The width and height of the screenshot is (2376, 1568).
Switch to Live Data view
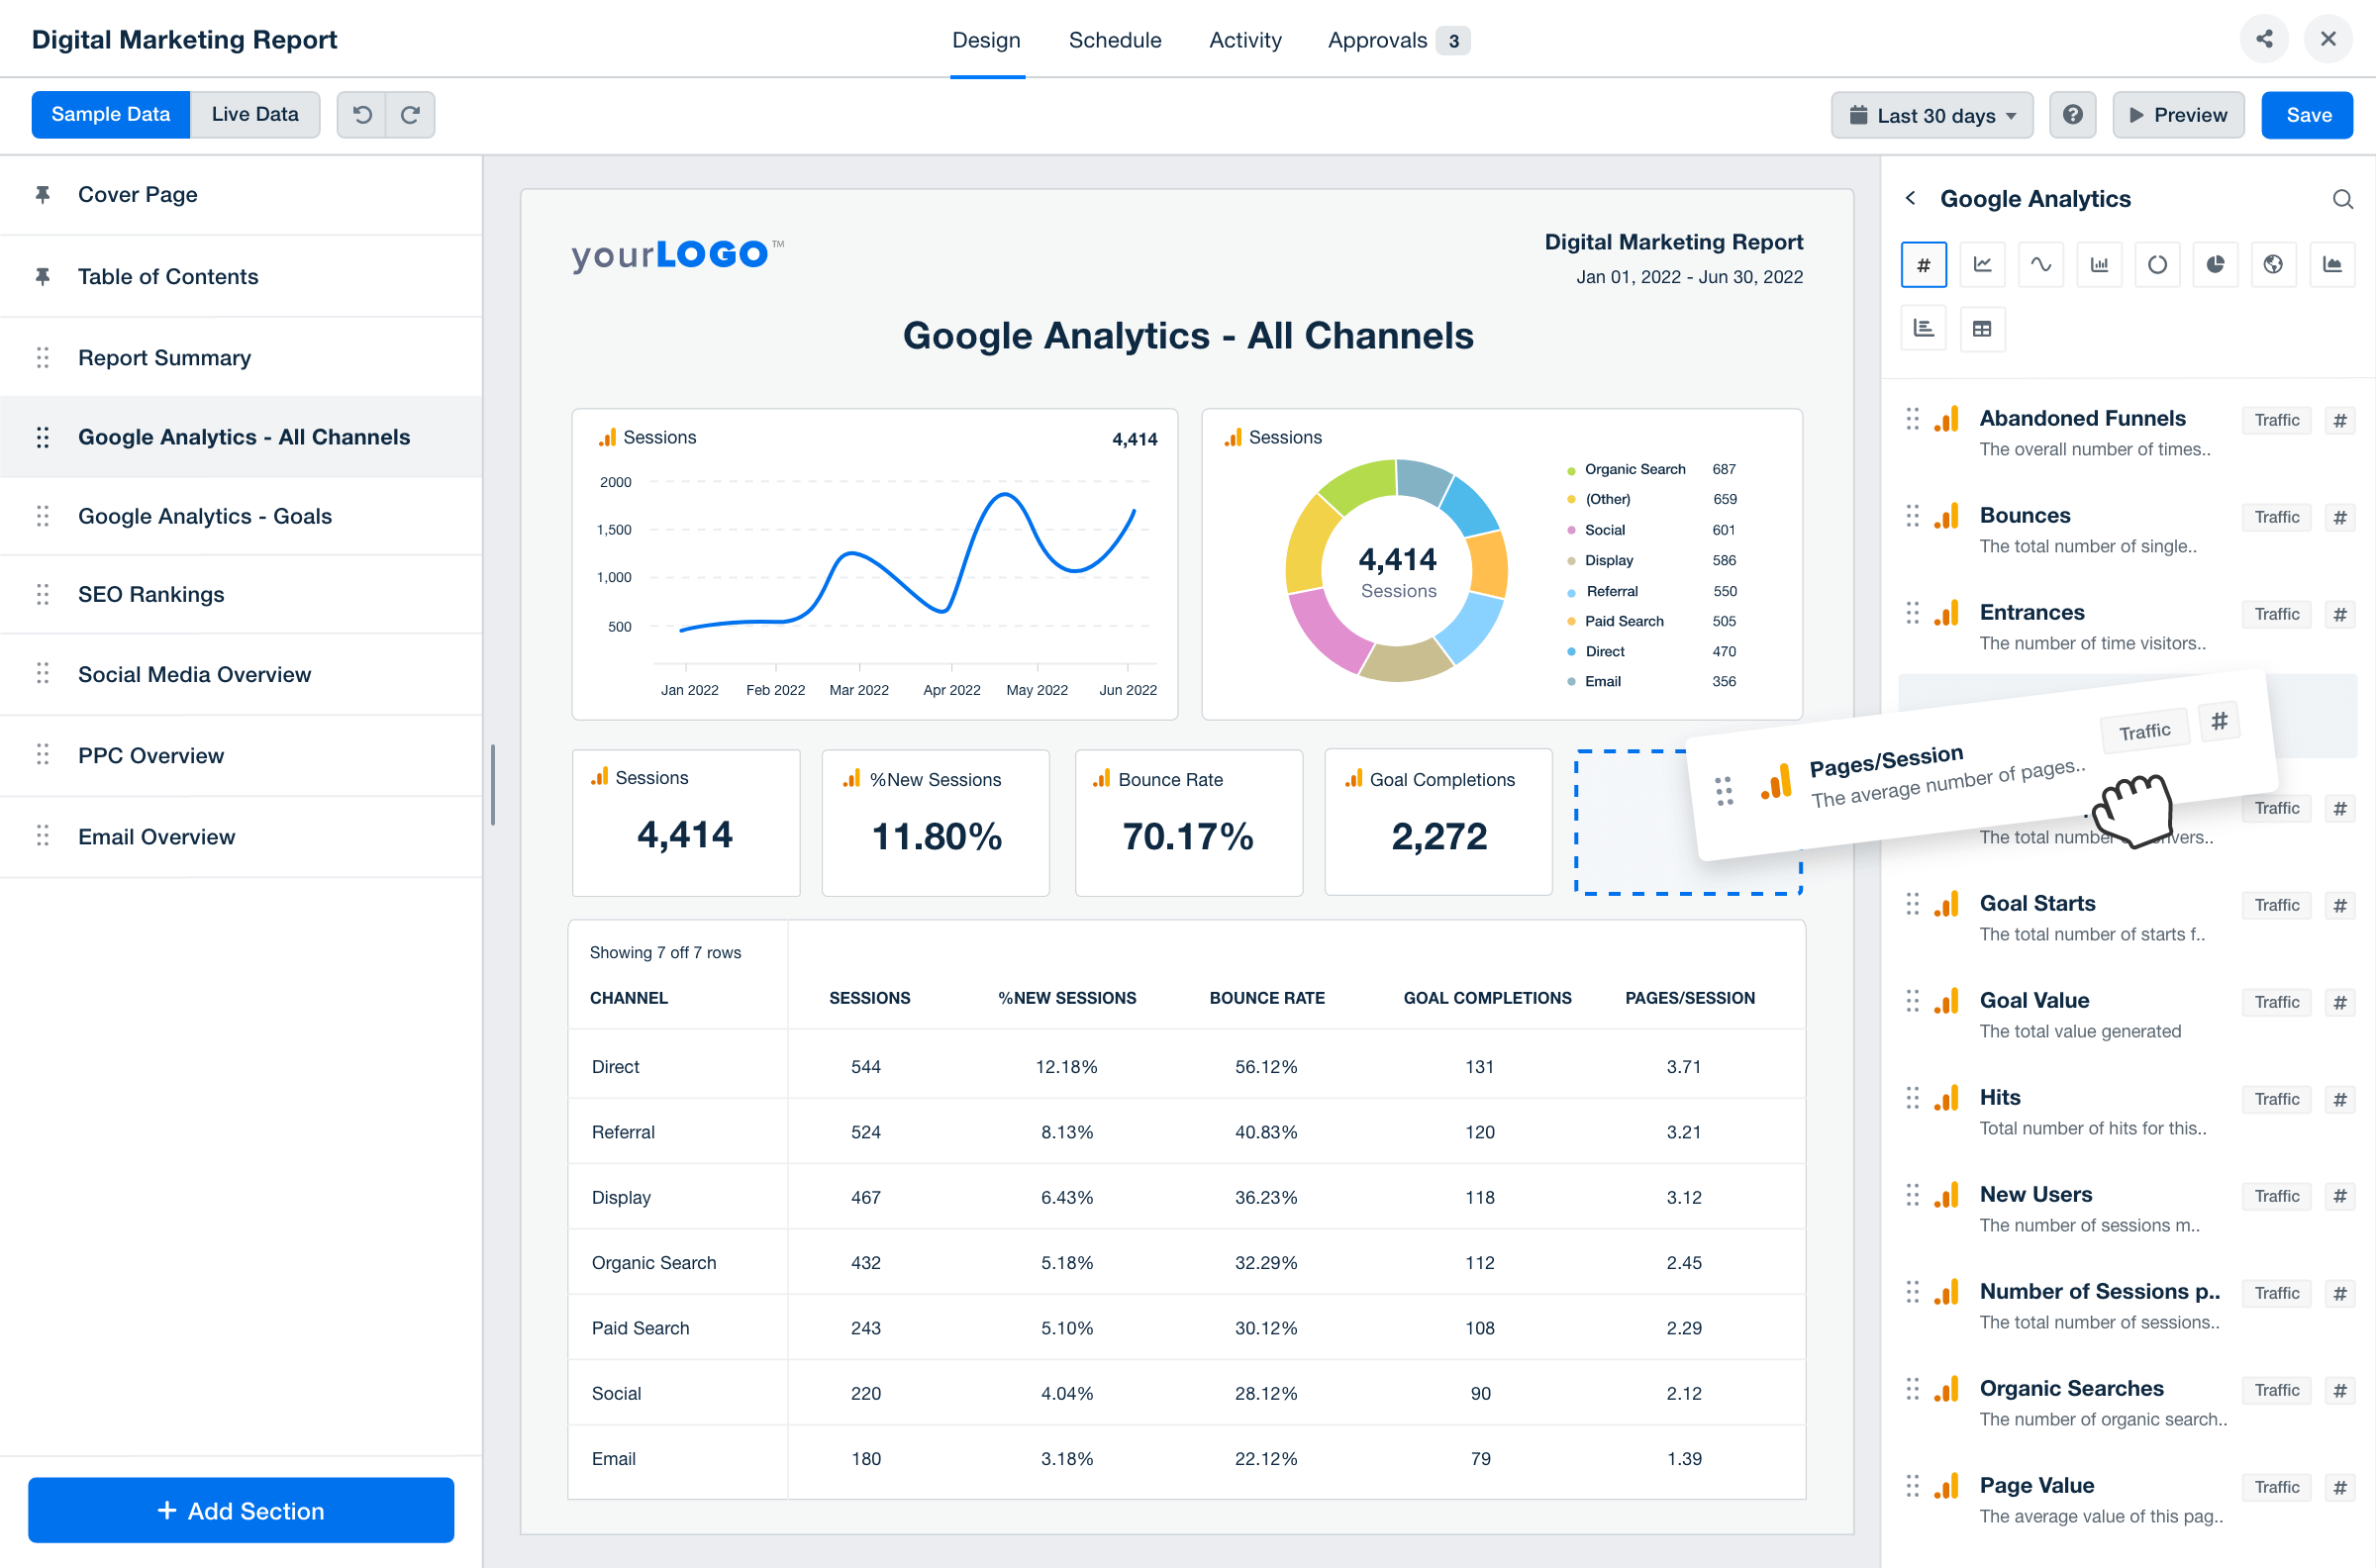253,112
